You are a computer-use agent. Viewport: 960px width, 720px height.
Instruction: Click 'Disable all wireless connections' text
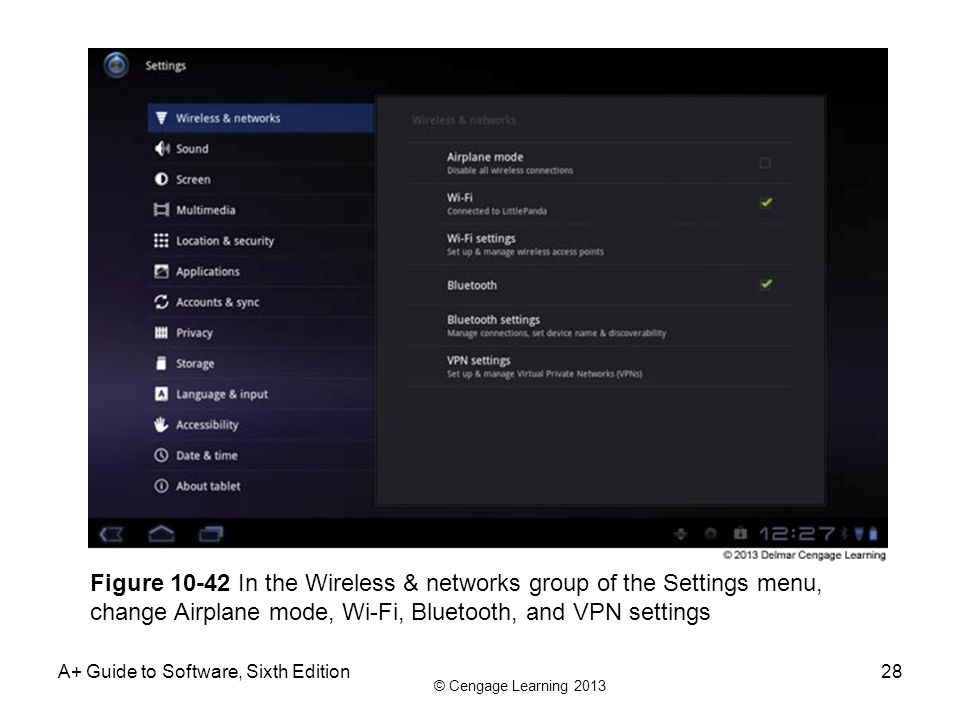(x=510, y=170)
